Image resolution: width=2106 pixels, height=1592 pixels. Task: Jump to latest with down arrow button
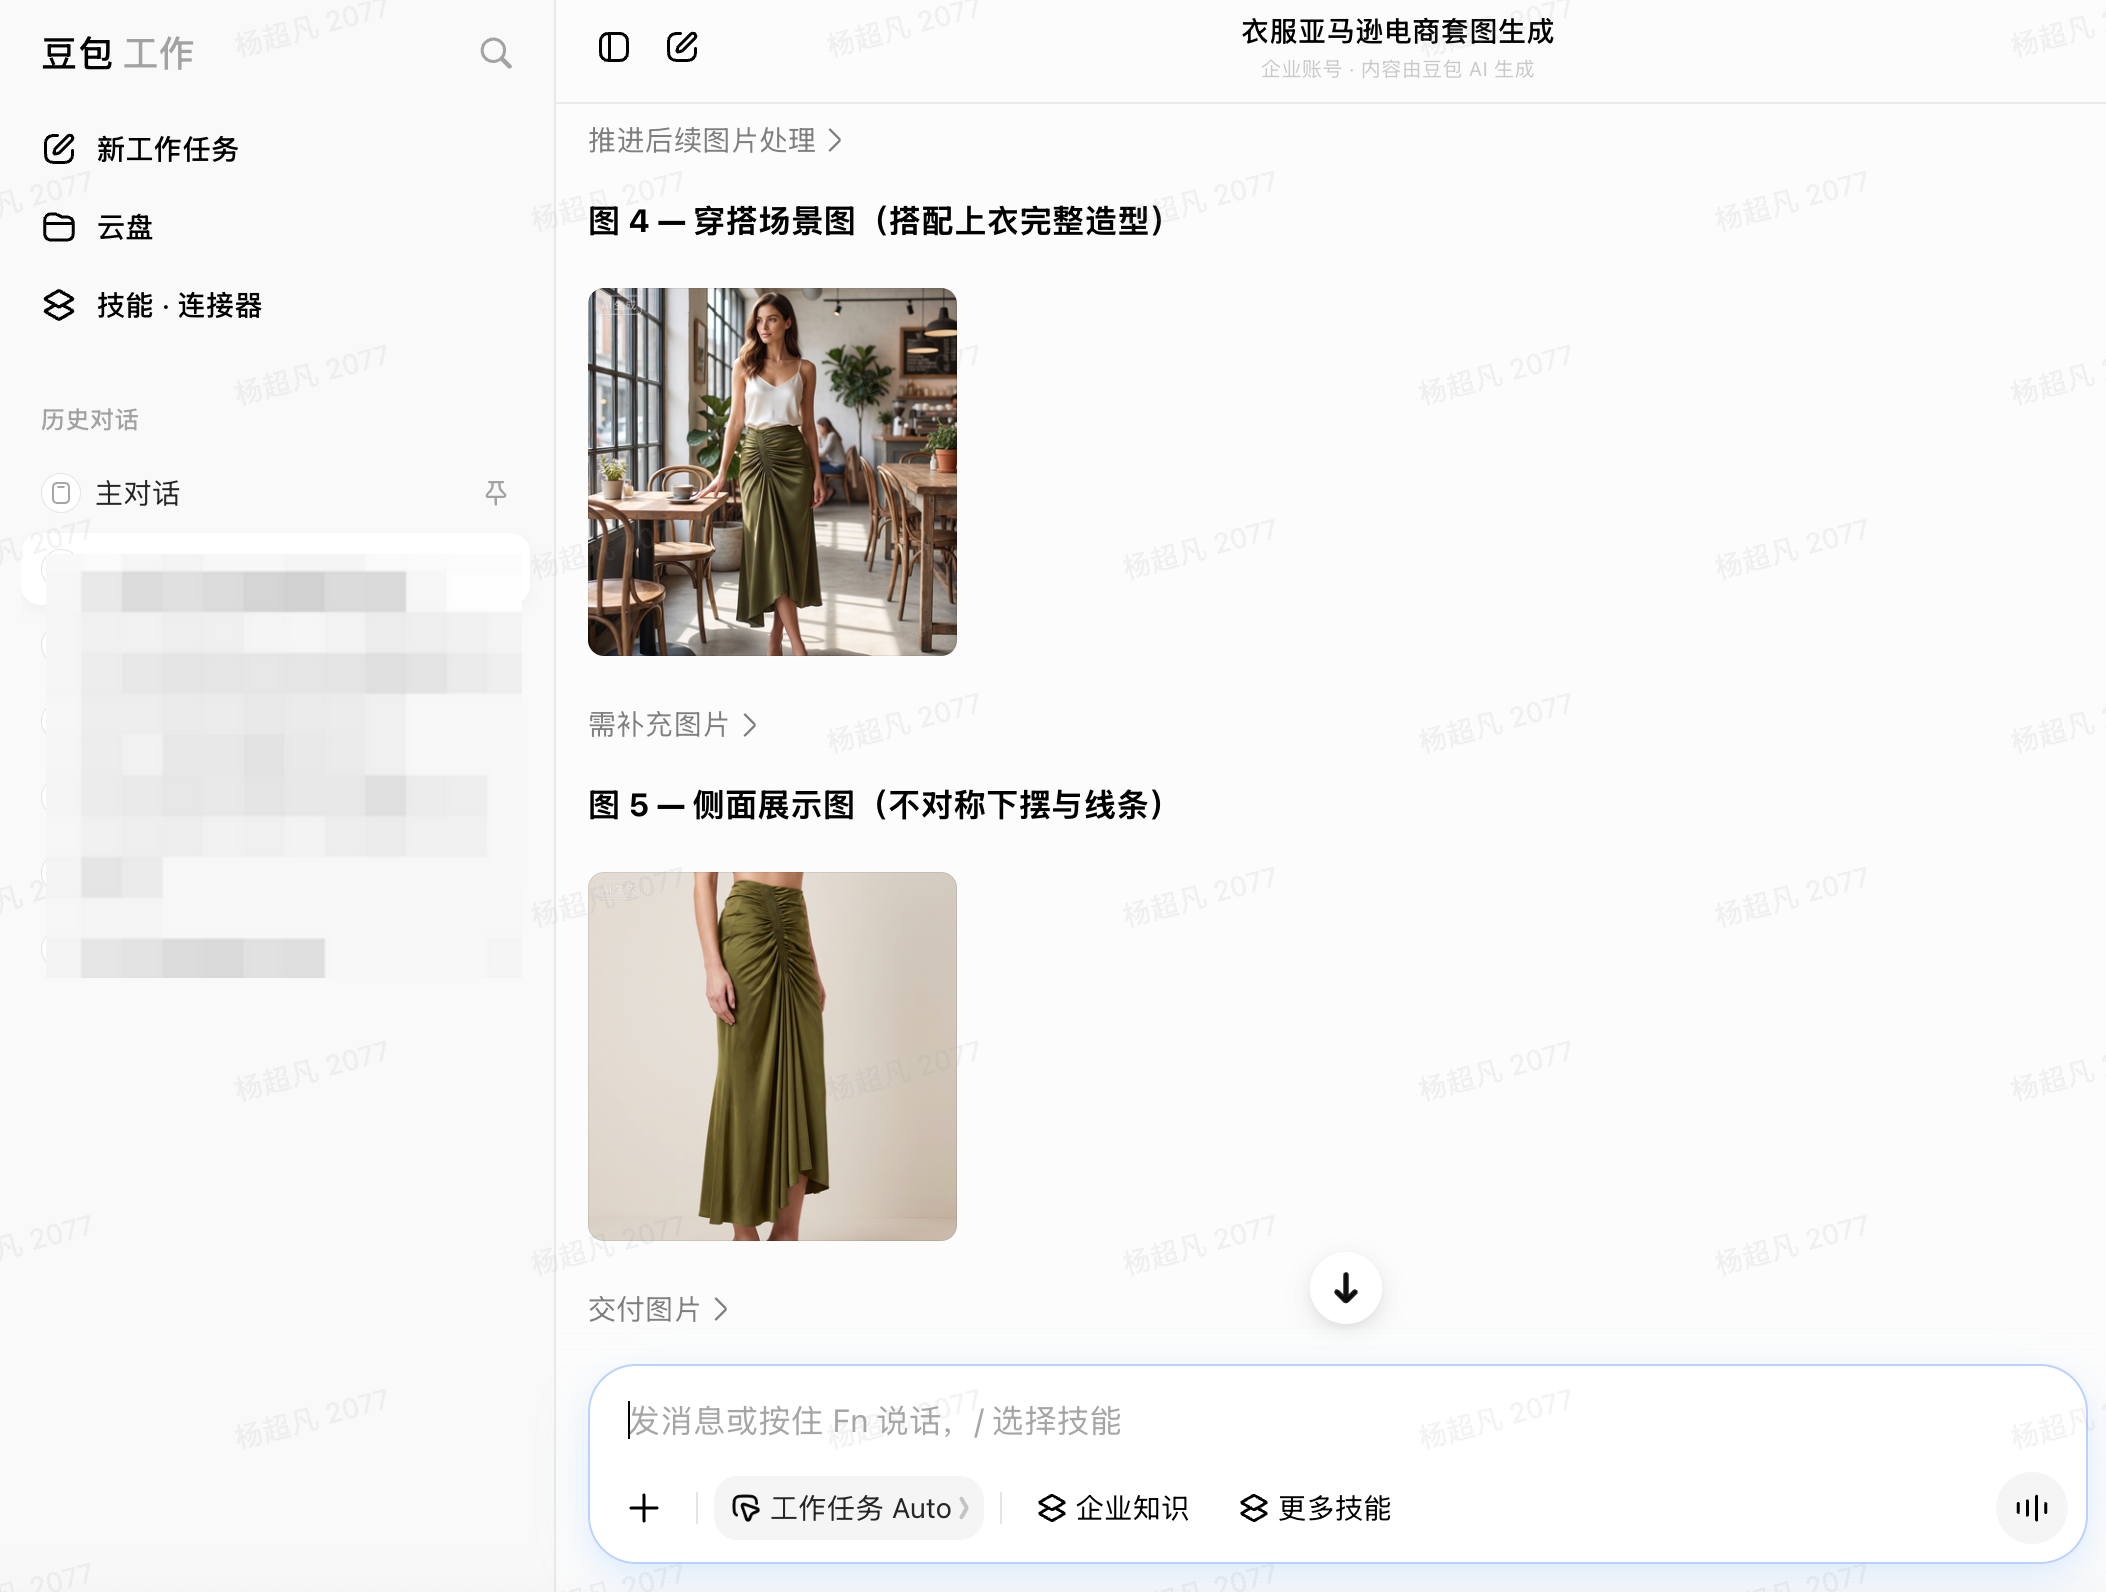coord(1346,1288)
